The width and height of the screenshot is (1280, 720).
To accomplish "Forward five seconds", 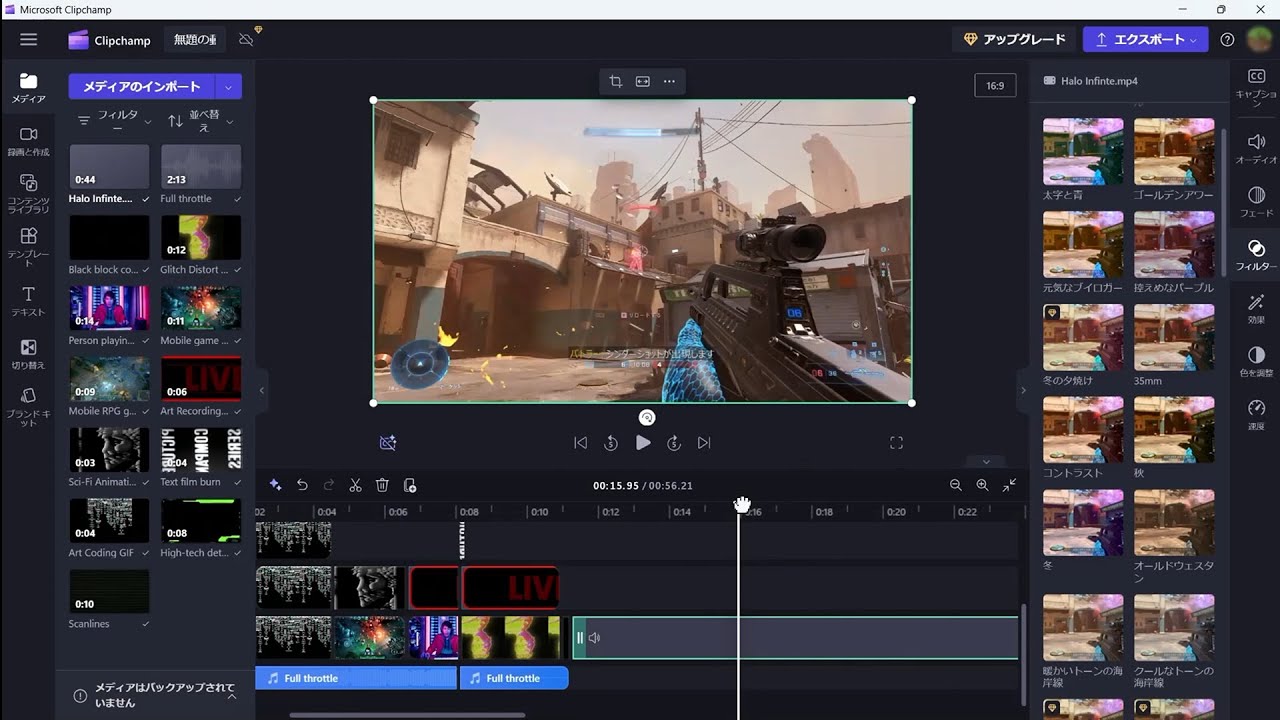I will pyautogui.click(x=674, y=443).
